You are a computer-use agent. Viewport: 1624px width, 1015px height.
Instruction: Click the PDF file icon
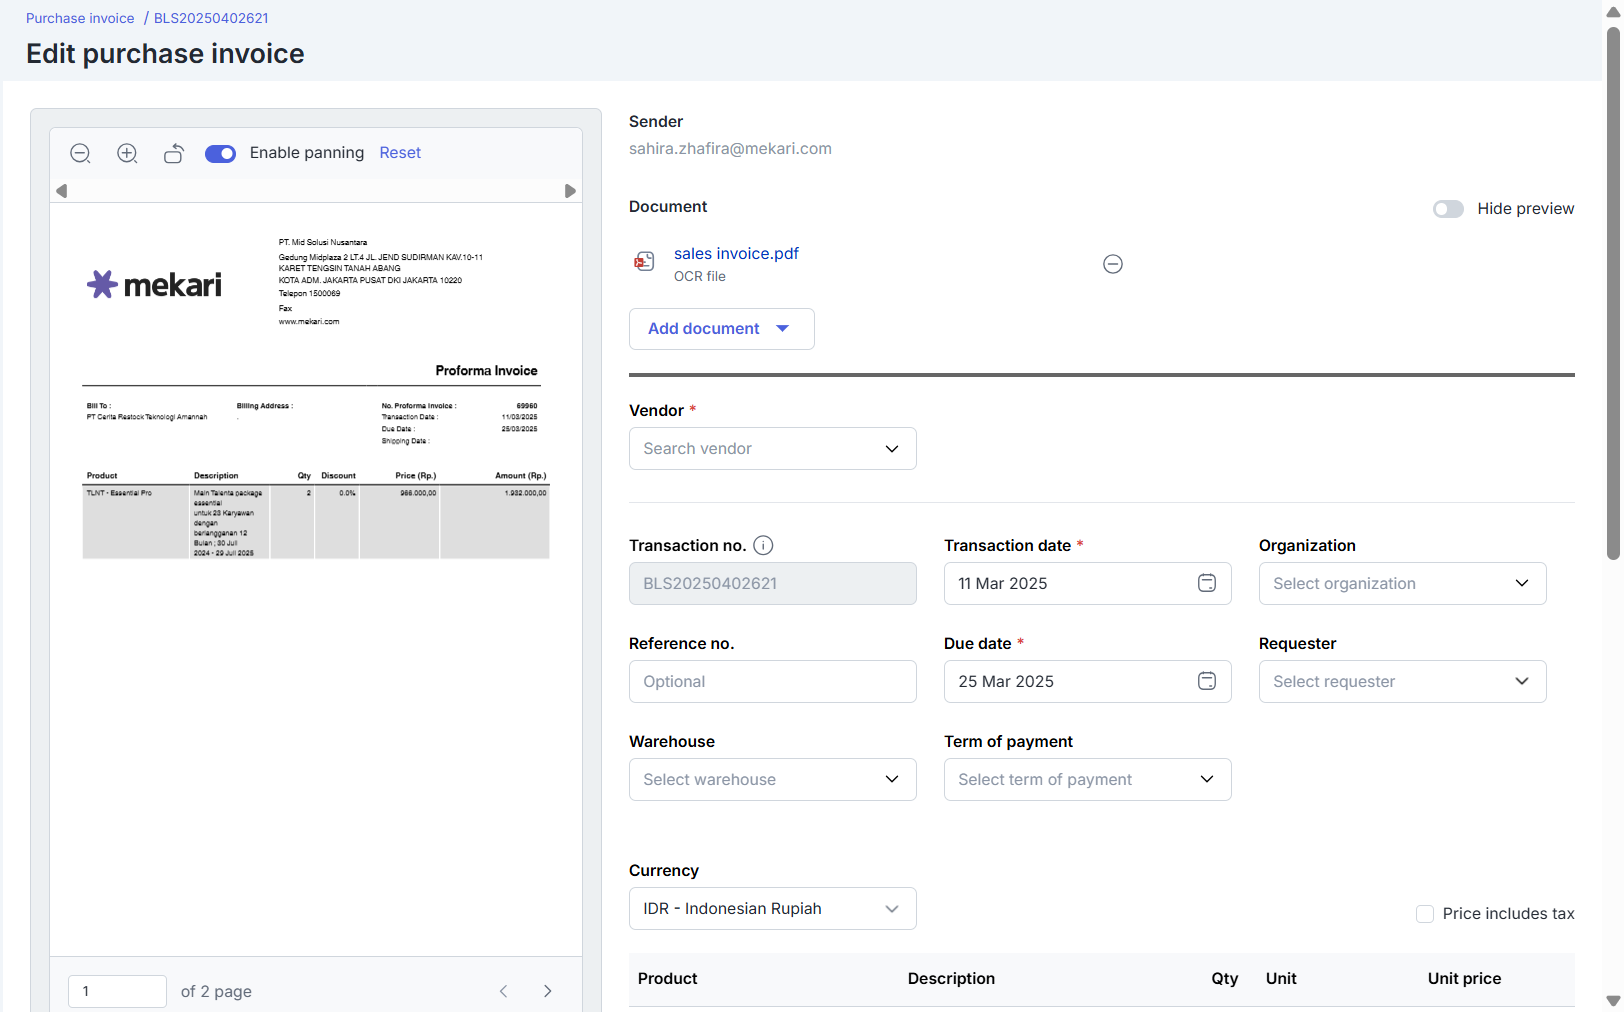pyautogui.click(x=644, y=262)
